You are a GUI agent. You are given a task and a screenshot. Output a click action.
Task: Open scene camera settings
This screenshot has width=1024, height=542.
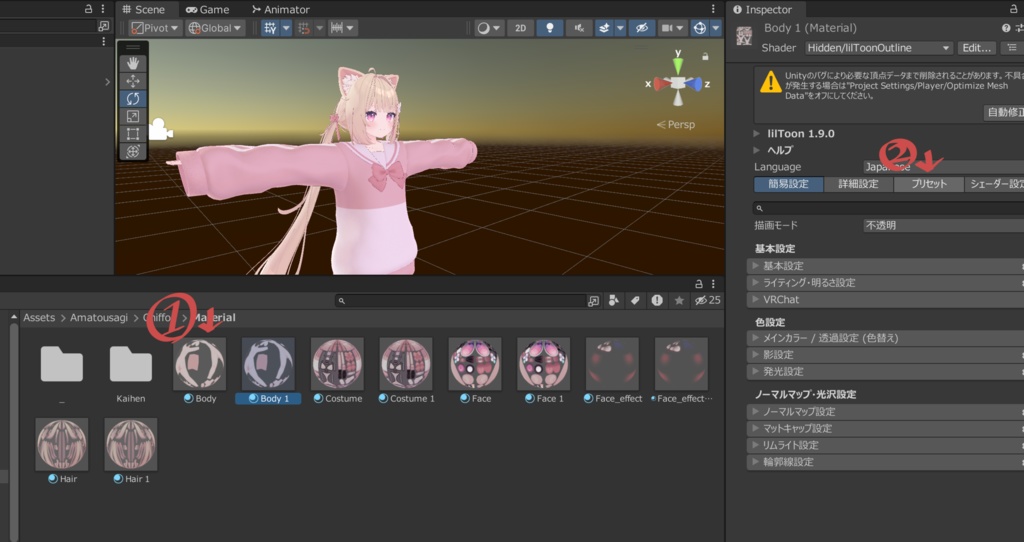[671, 28]
